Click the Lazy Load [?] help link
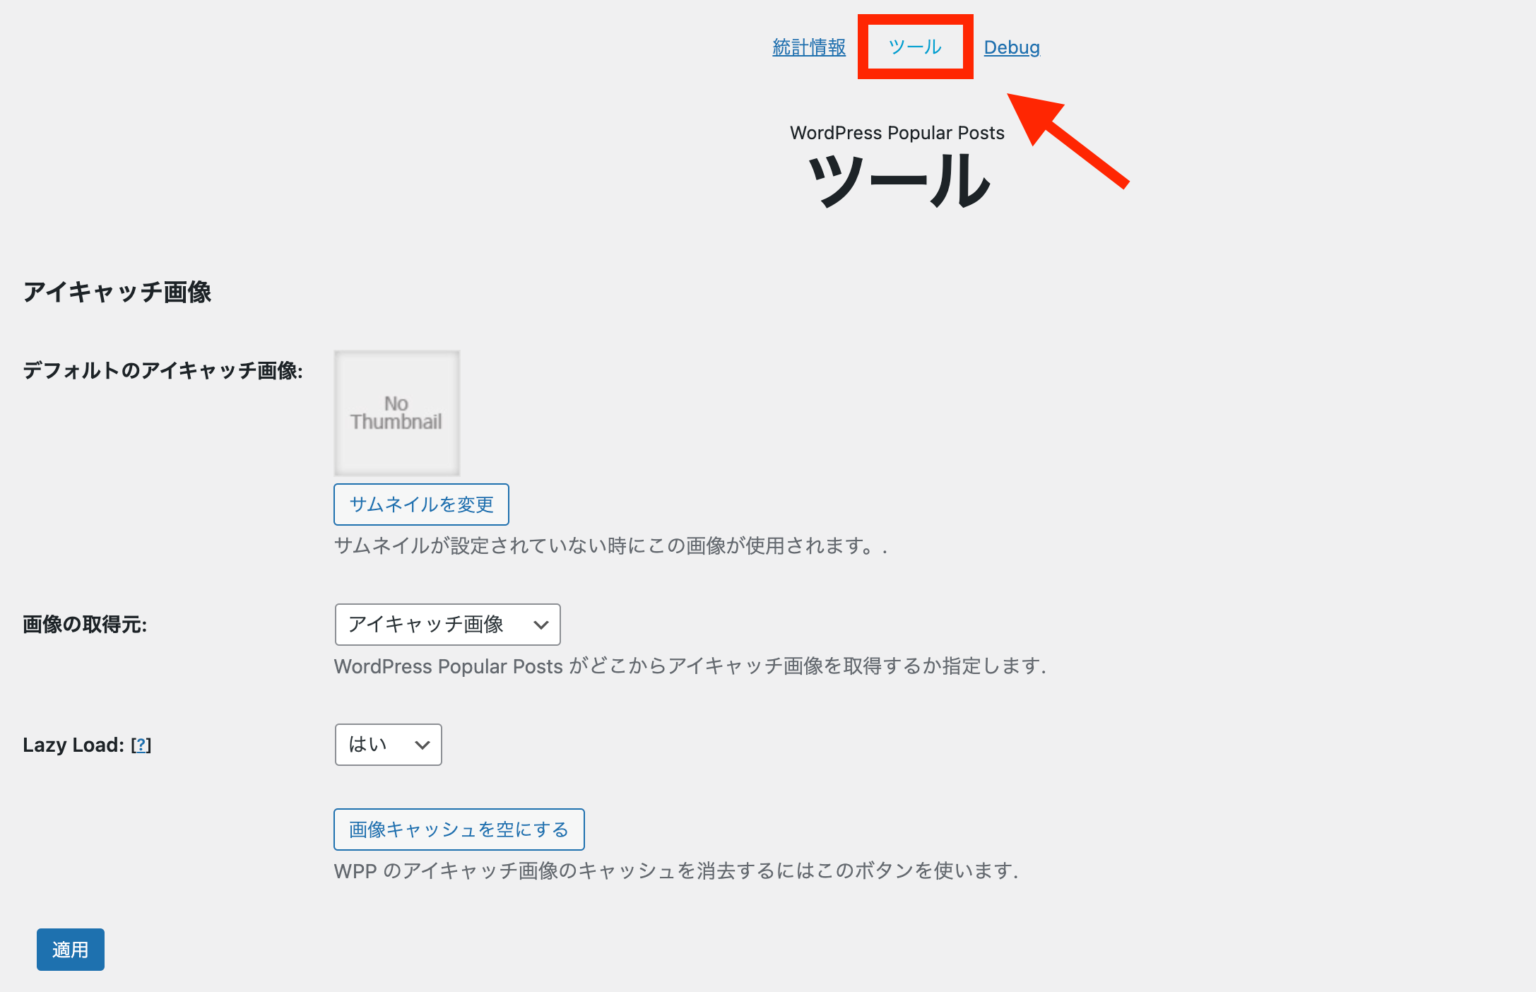The image size is (1536, 992). pyautogui.click(x=141, y=745)
